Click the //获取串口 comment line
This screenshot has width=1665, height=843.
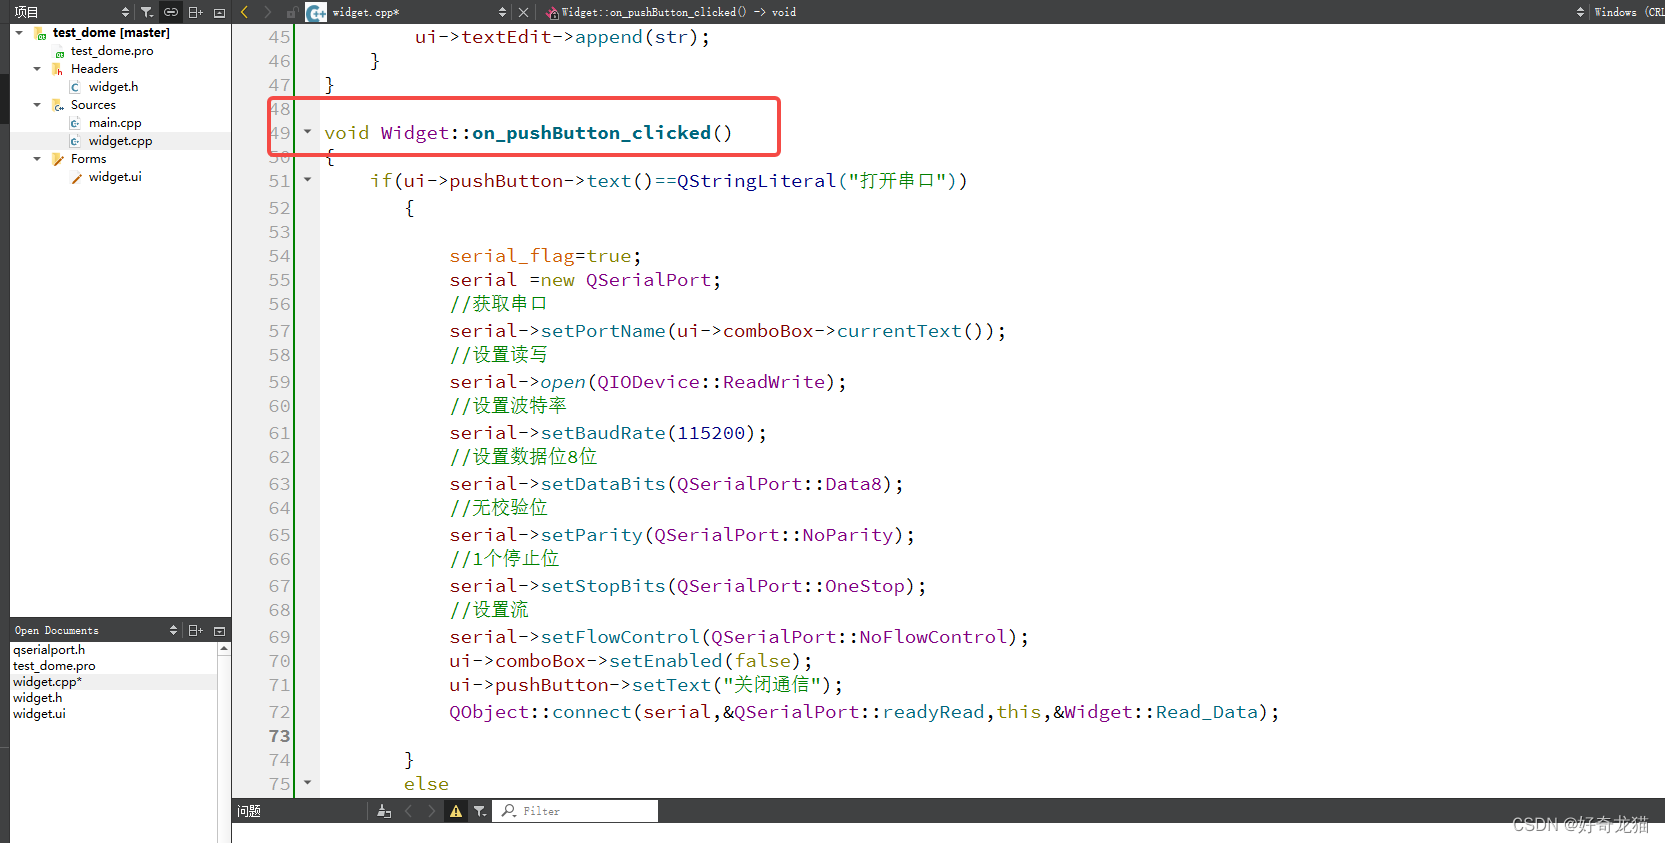point(498,304)
